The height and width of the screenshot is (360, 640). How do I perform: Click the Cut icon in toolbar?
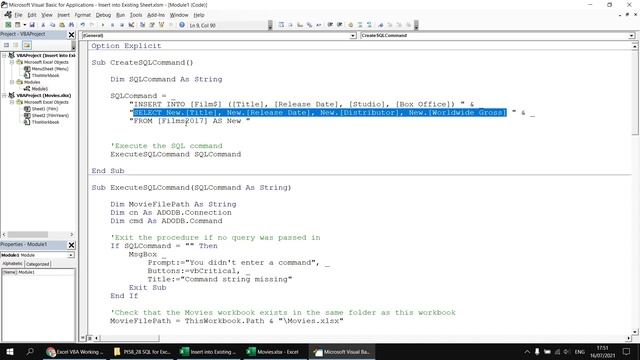coord(43,25)
